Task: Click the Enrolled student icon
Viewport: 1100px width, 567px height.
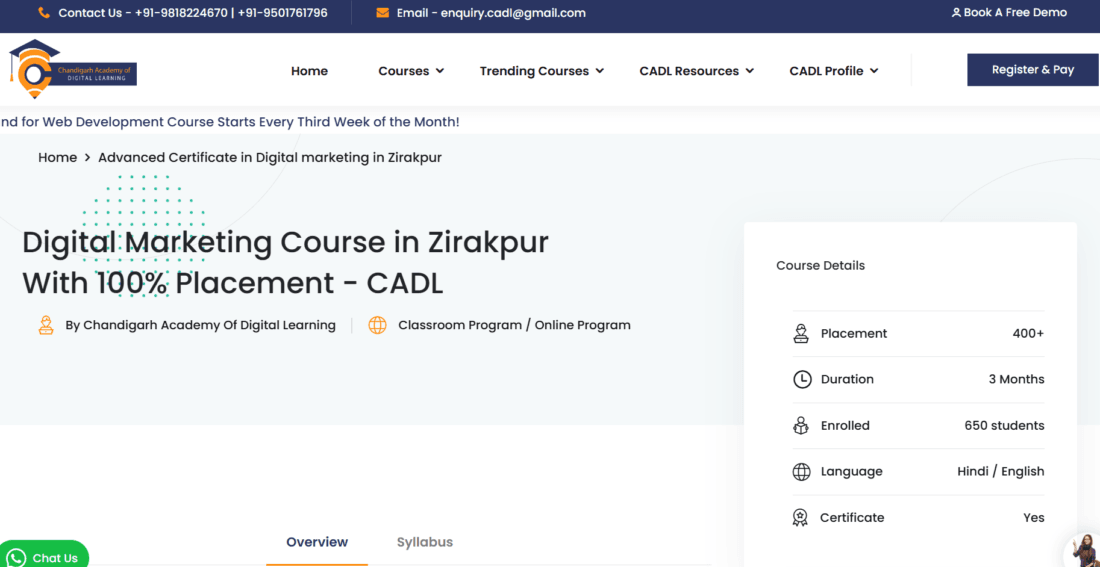Action: coord(801,426)
